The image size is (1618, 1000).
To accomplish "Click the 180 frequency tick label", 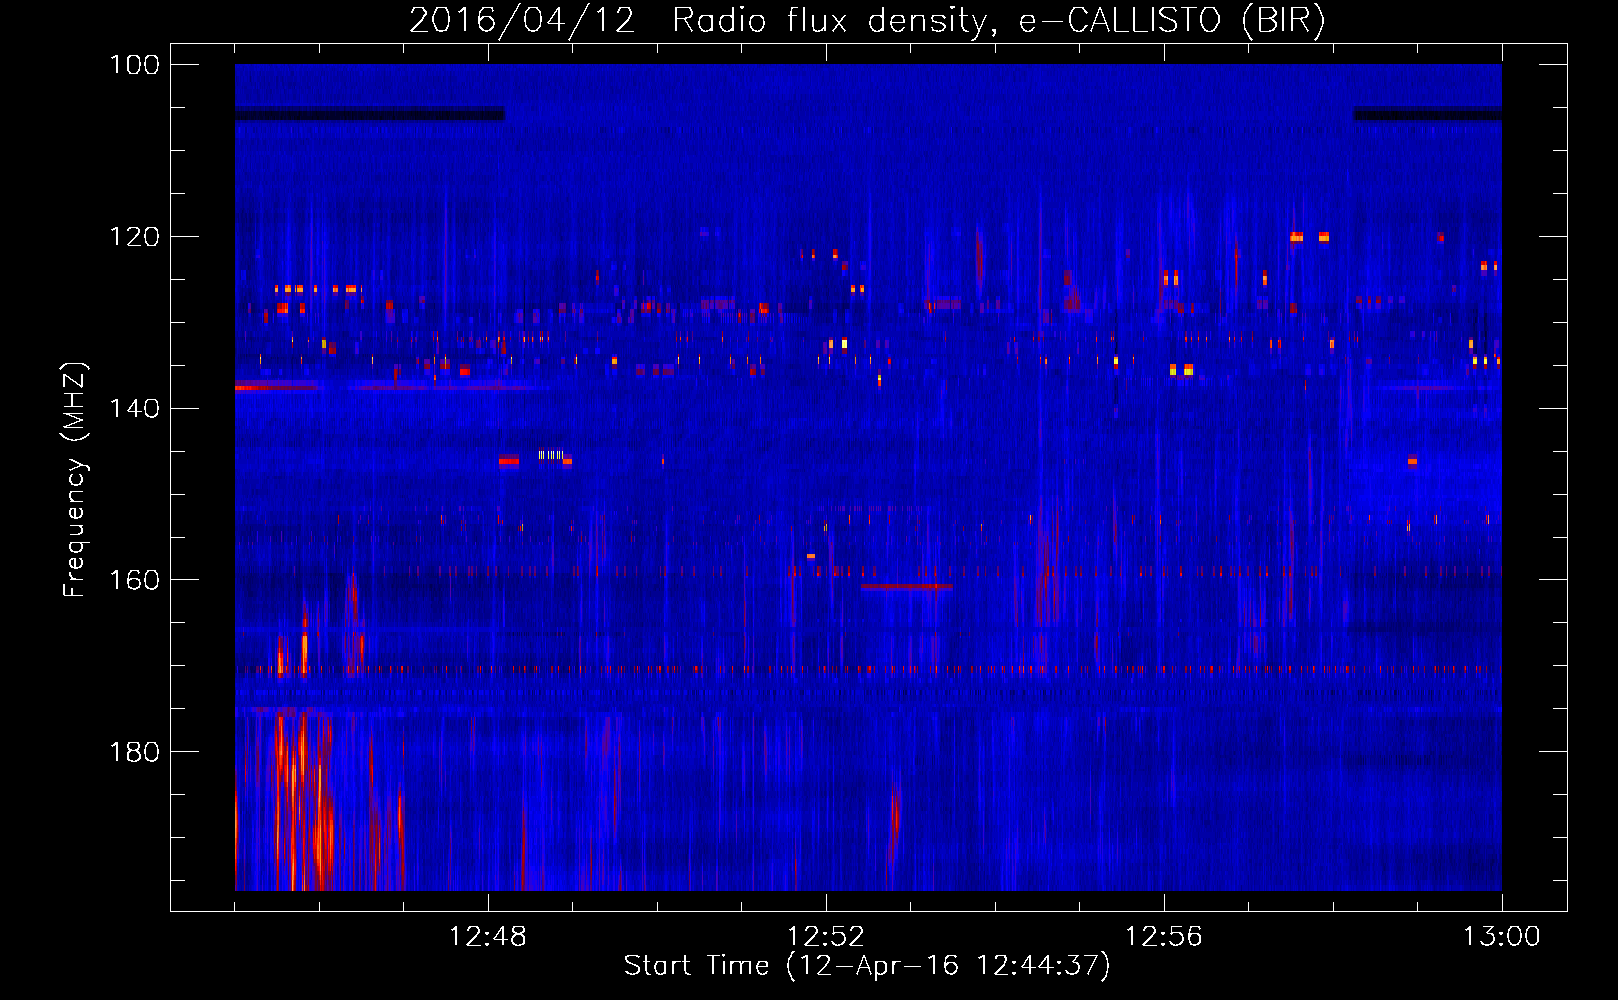I will click(134, 752).
